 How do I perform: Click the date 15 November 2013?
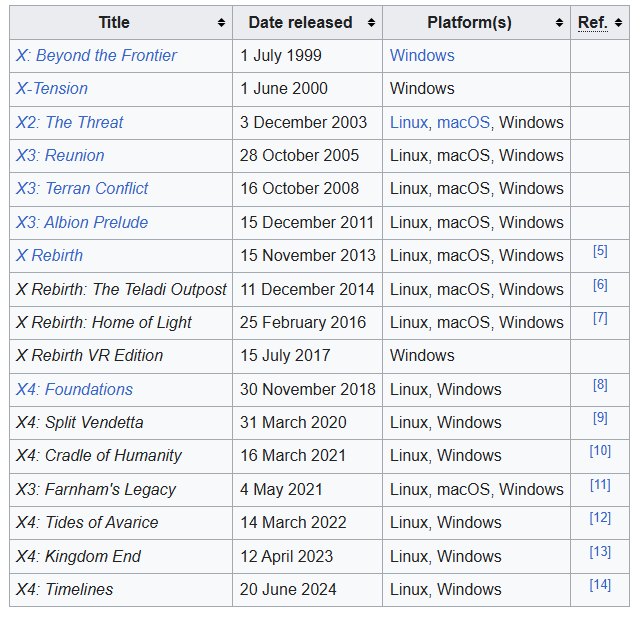click(308, 256)
